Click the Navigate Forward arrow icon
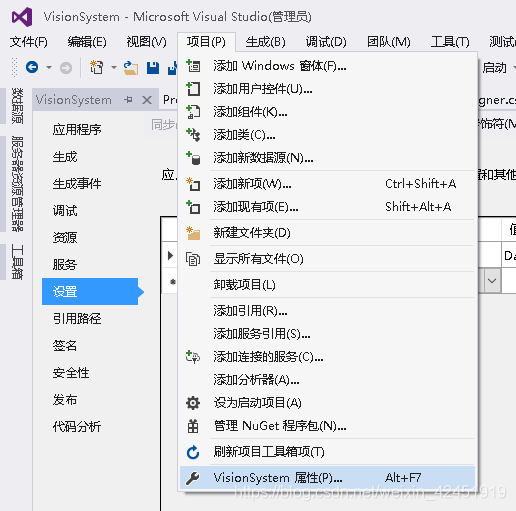The width and height of the screenshot is (516, 511). [66, 68]
